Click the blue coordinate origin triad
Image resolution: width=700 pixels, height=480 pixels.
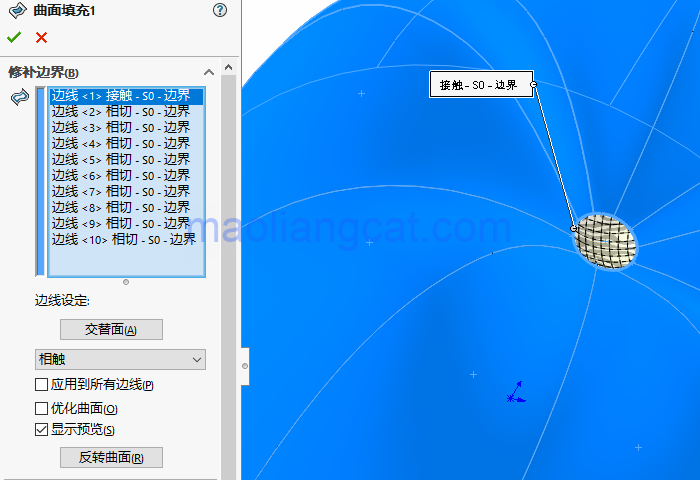516,392
